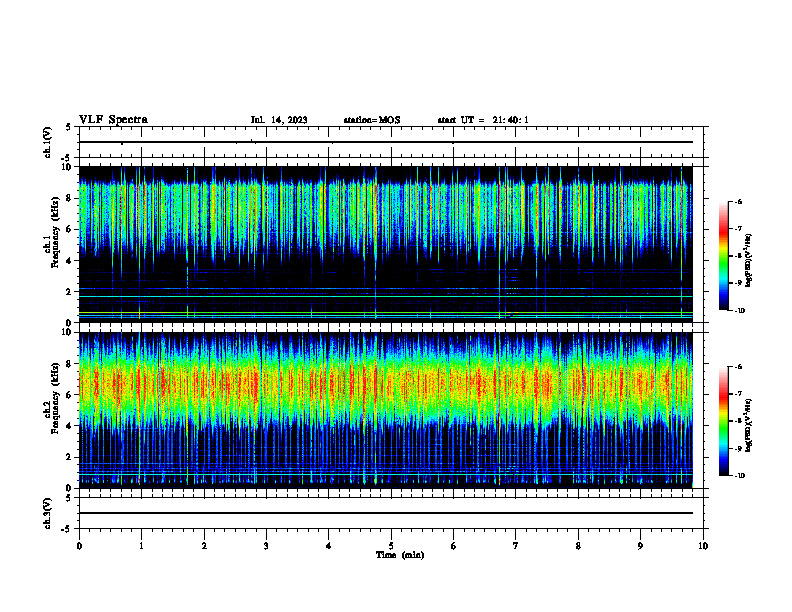Click the "-6" label on ch.2 colorbar
The height and width of the screenshot is (612, 792).
(738, 367)
